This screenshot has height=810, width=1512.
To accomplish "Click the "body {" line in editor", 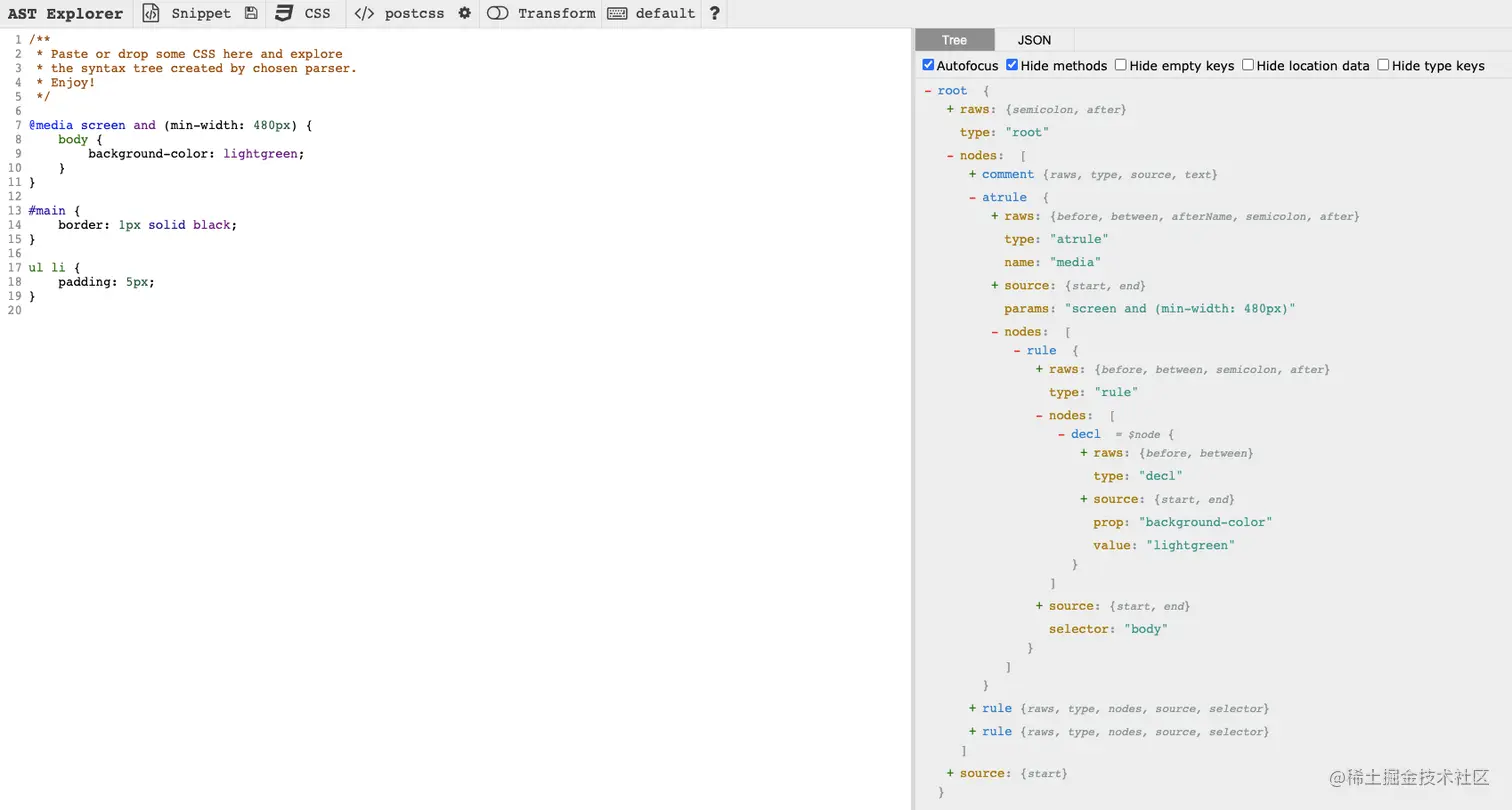I will [x=80, y=140].
